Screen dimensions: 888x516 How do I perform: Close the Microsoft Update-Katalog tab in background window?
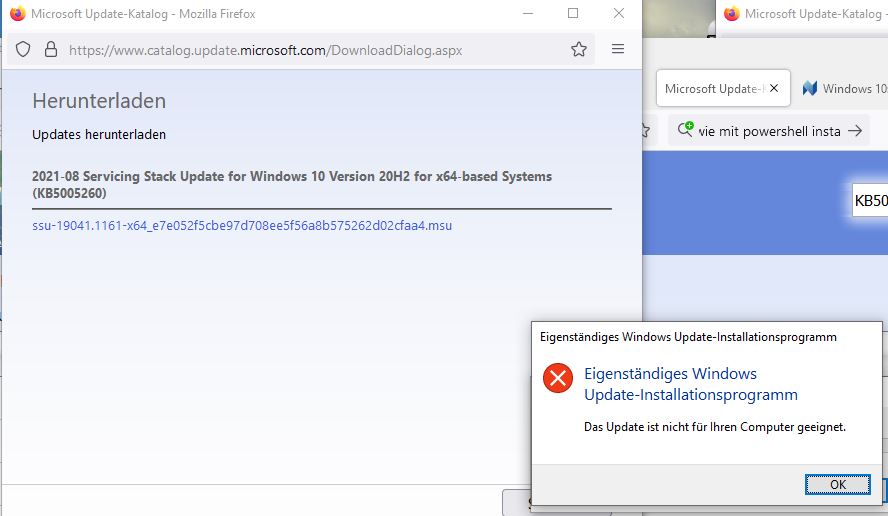[774, 88]
